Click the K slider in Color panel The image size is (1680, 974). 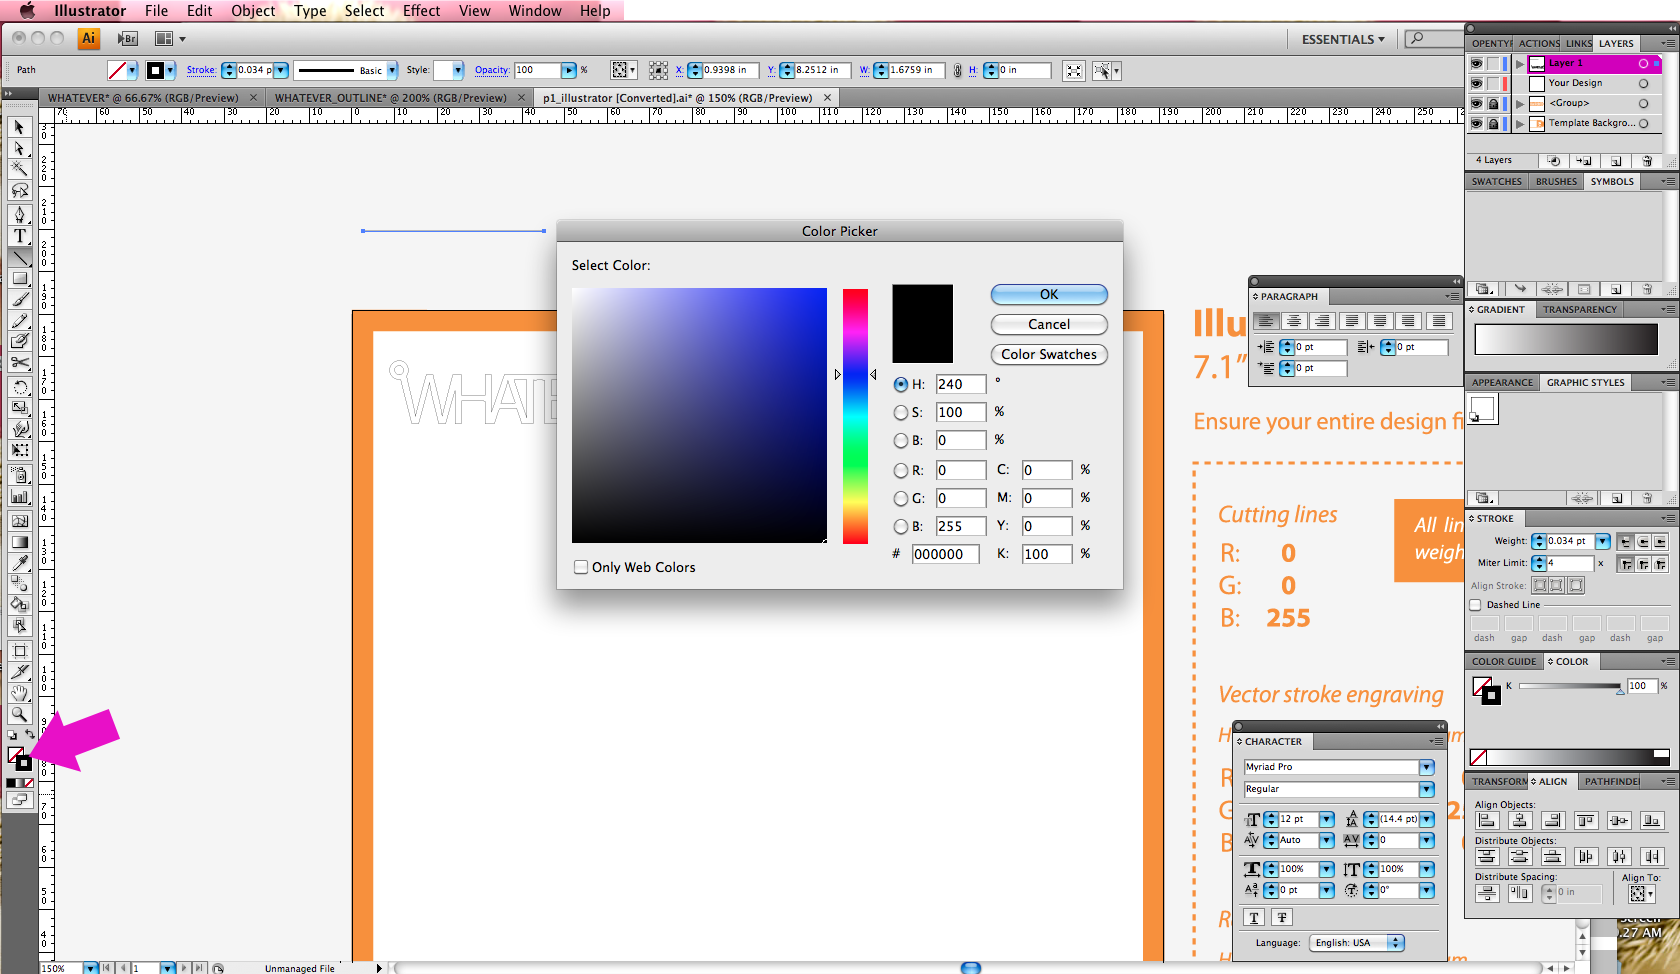pyautogui.click(x=1570, y=686)
